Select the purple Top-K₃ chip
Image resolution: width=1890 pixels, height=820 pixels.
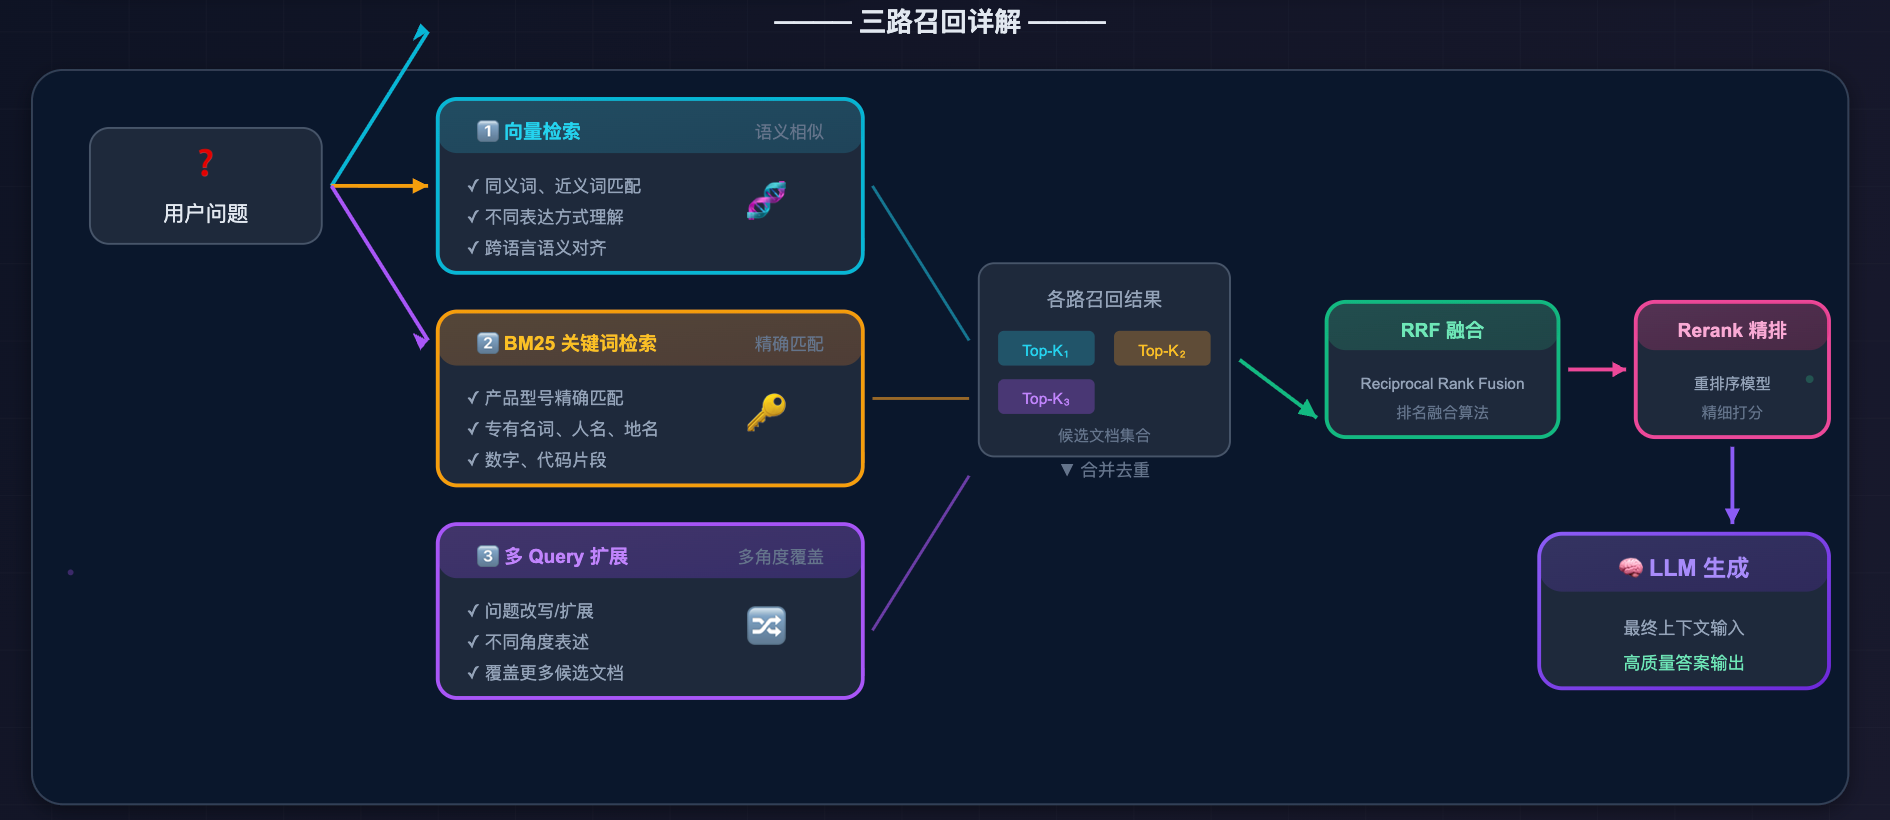click(x=1046, y=398)
